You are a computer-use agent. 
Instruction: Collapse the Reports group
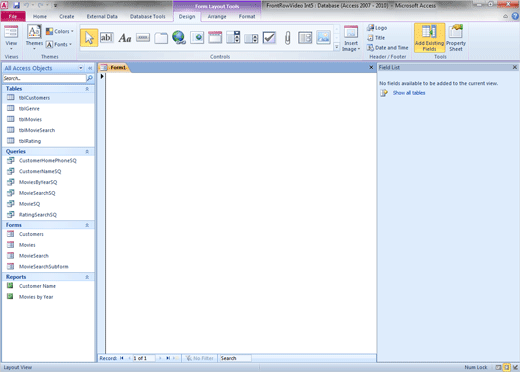[87, 277]
